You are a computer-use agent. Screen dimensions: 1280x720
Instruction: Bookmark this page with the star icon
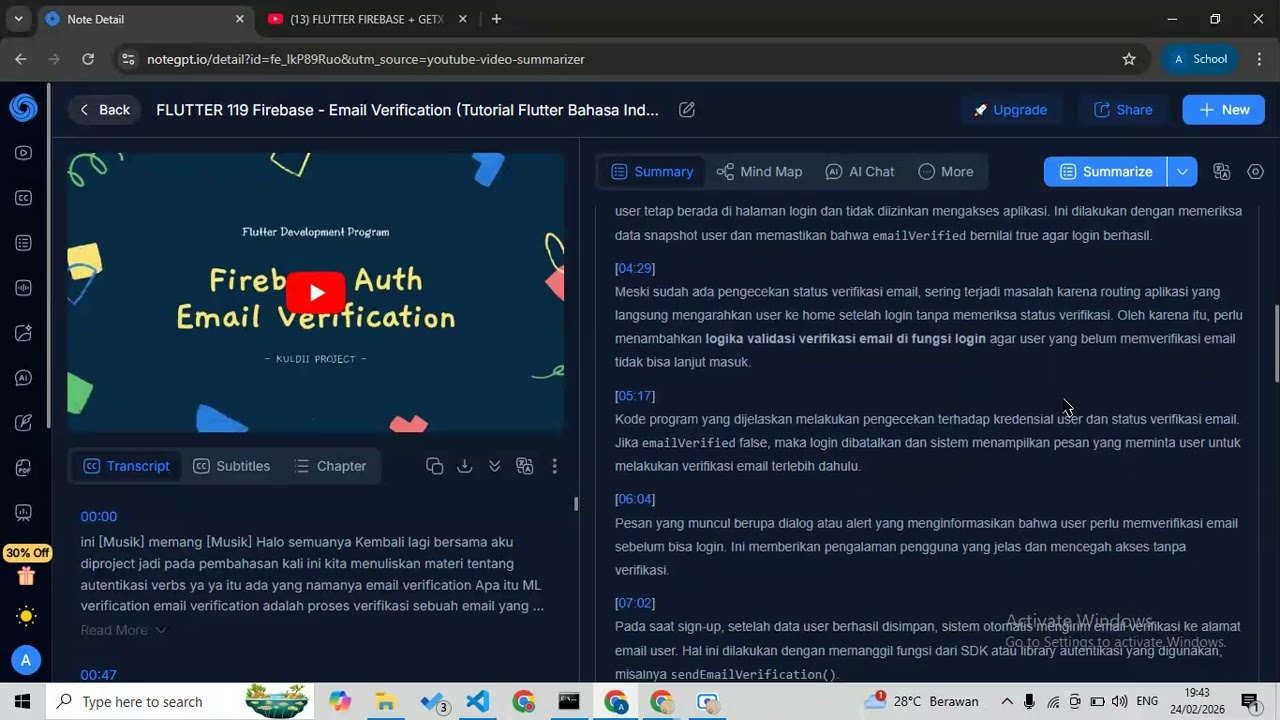pyautogui.click(x=1129, y=59)
